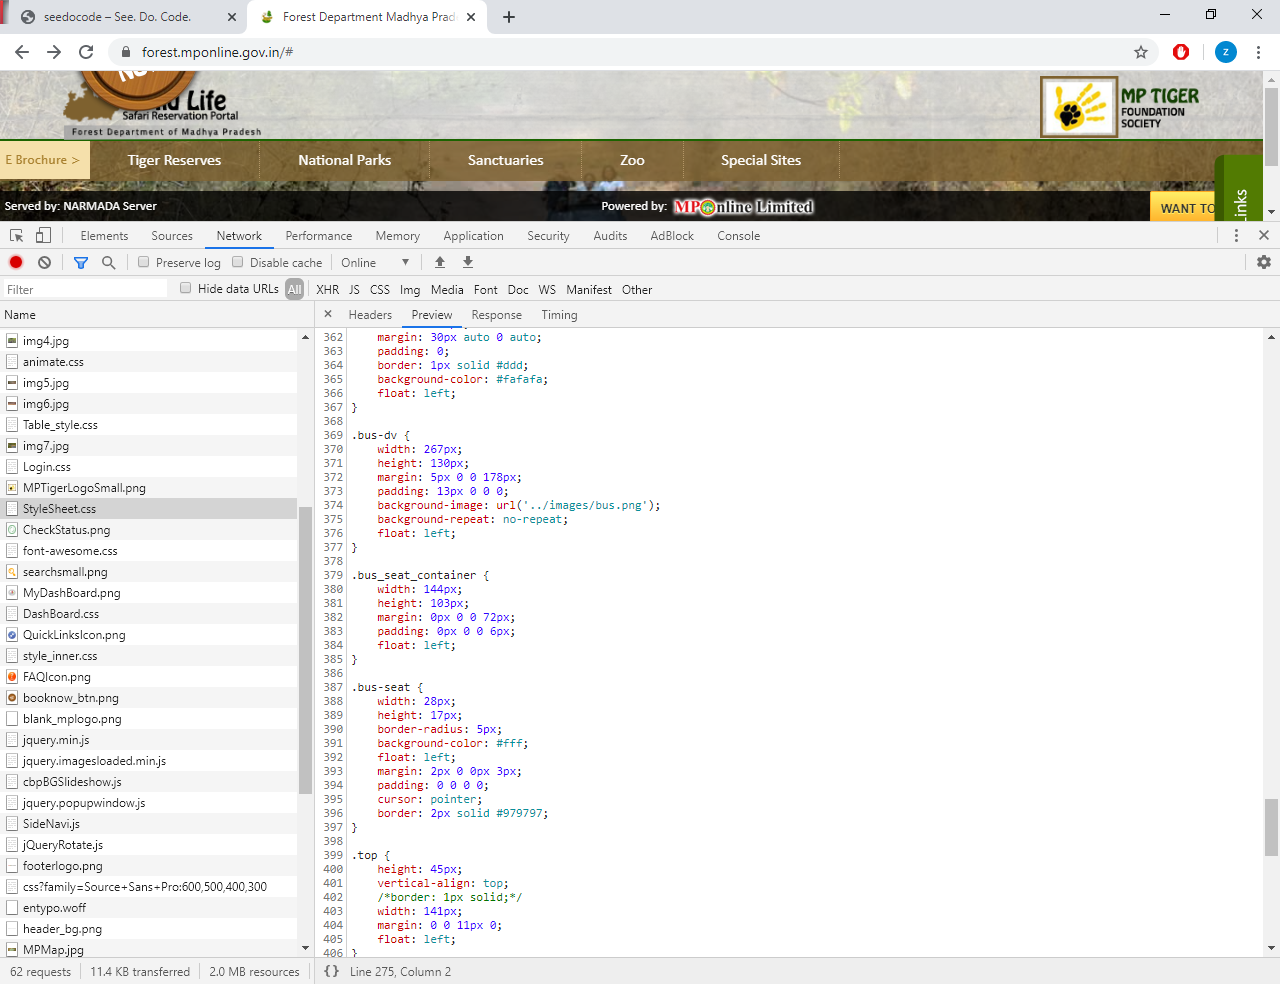Check the Hide data URLs box
This screenshot has height=984, width=1280.
(186, 288)
